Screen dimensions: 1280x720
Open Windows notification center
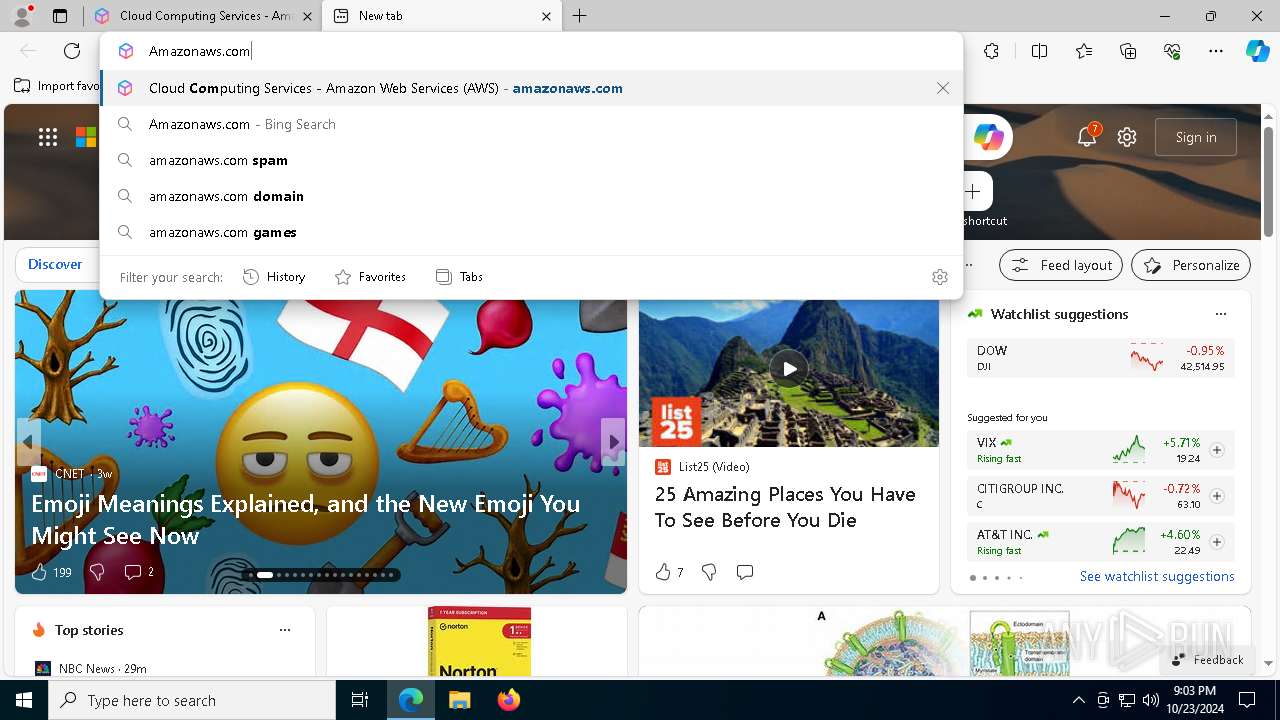1247,700
